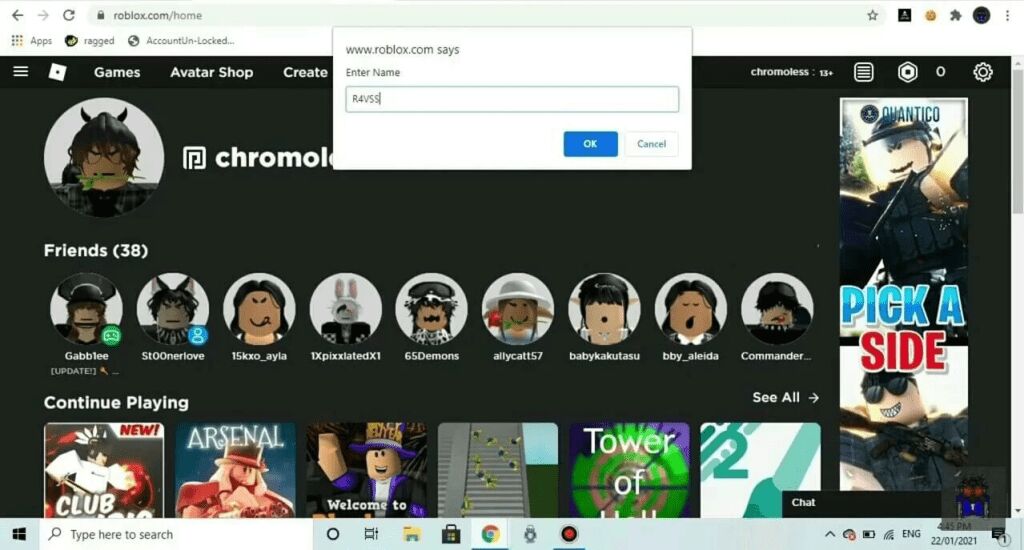Viewport: 1024px width, 550px height.
Task: Open the Club game thumbnail marked NEW
Action: click(104, 470)
